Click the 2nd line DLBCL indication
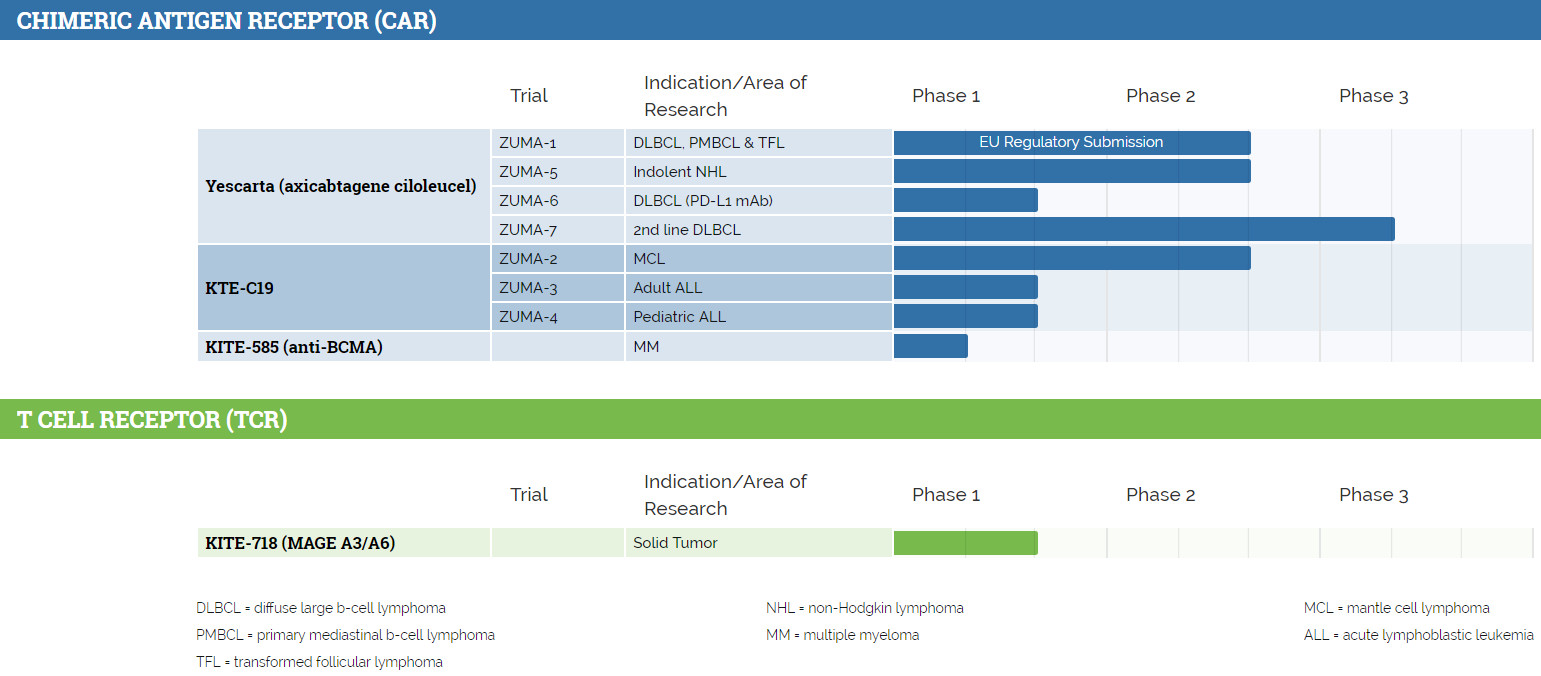Viewport: 1541px width, 676px height. 759,230
